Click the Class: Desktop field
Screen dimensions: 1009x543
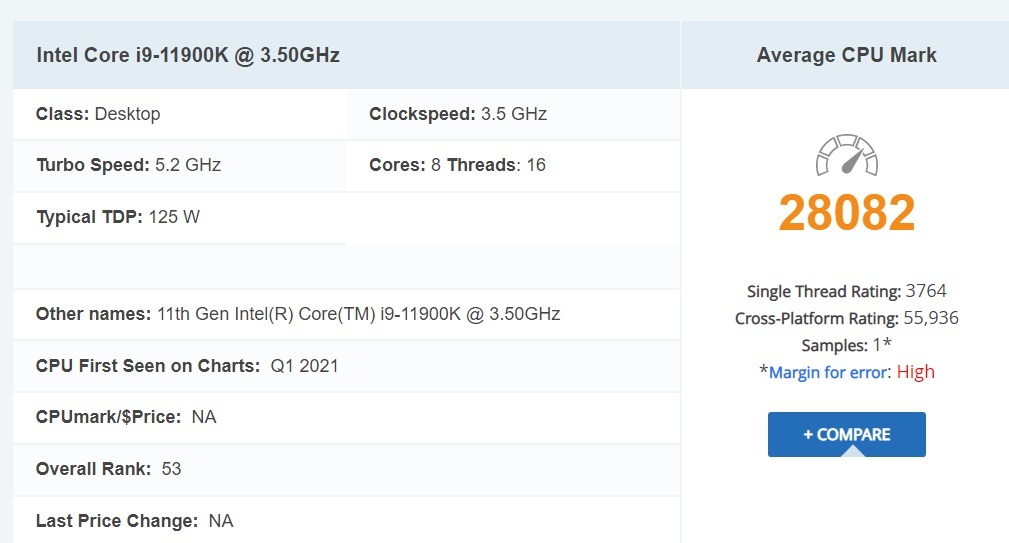tap(98, 114)
